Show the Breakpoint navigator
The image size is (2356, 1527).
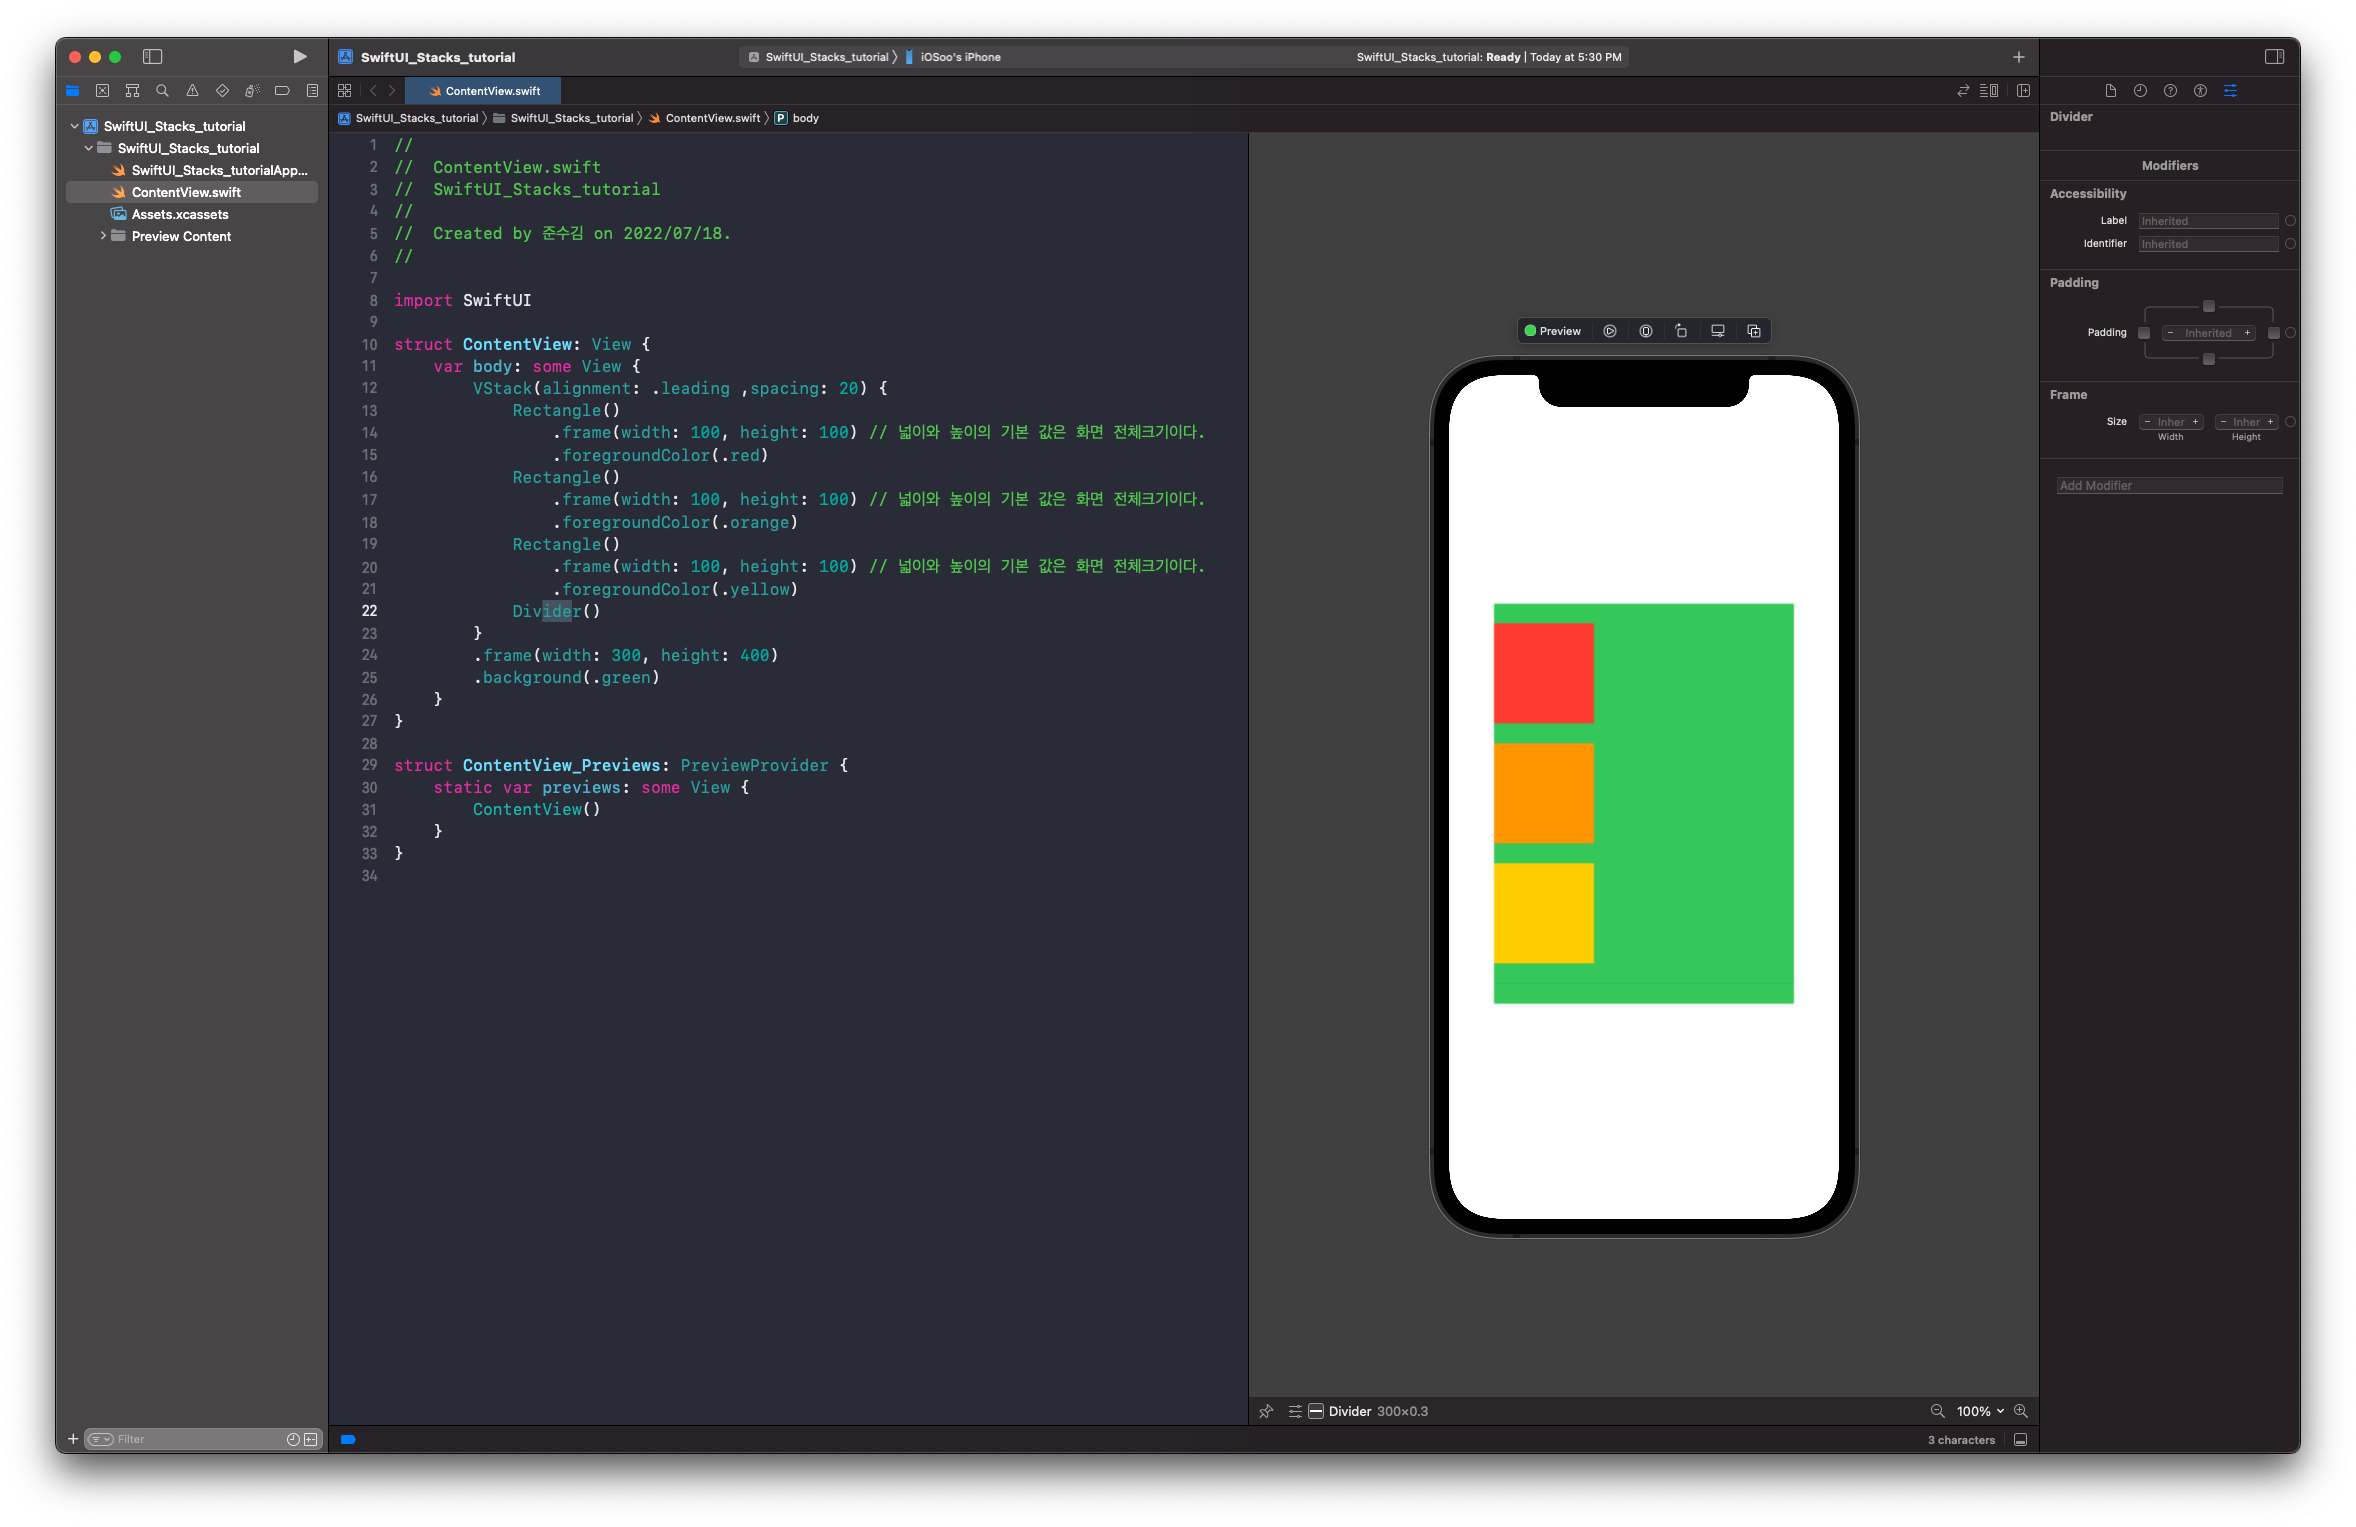[282, 91]
